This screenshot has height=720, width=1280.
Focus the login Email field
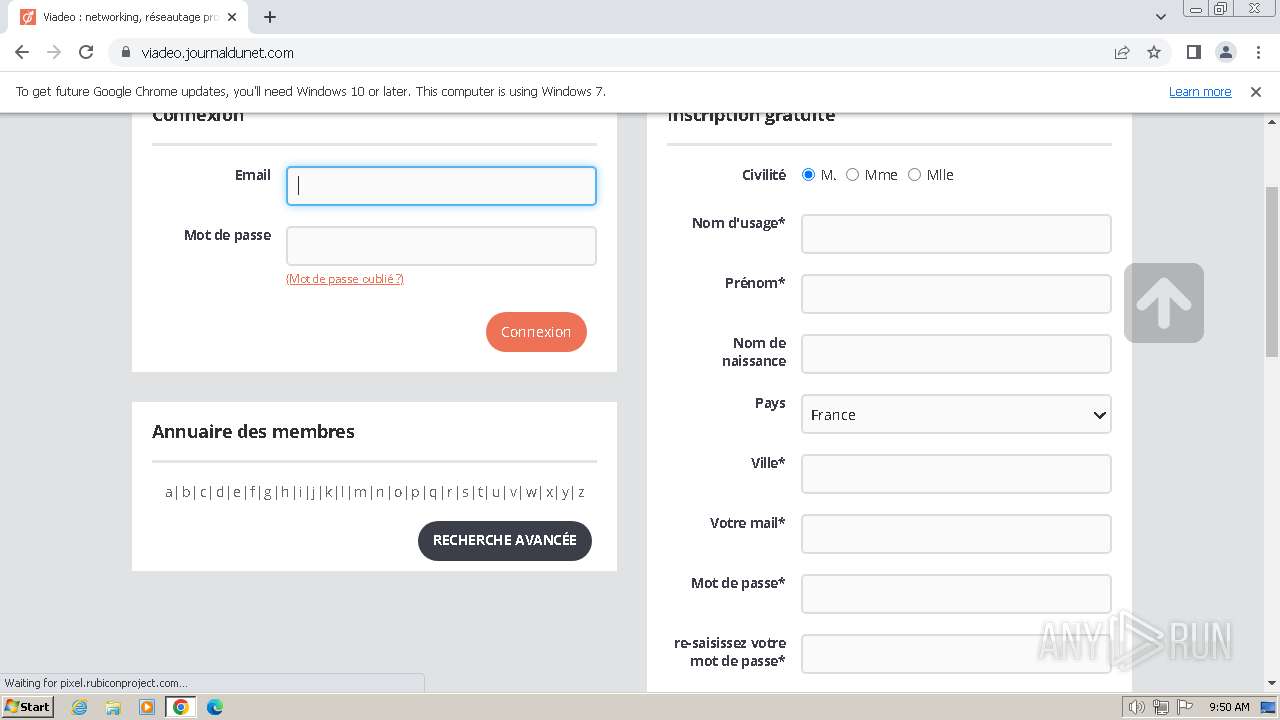(x=441, y=186)
